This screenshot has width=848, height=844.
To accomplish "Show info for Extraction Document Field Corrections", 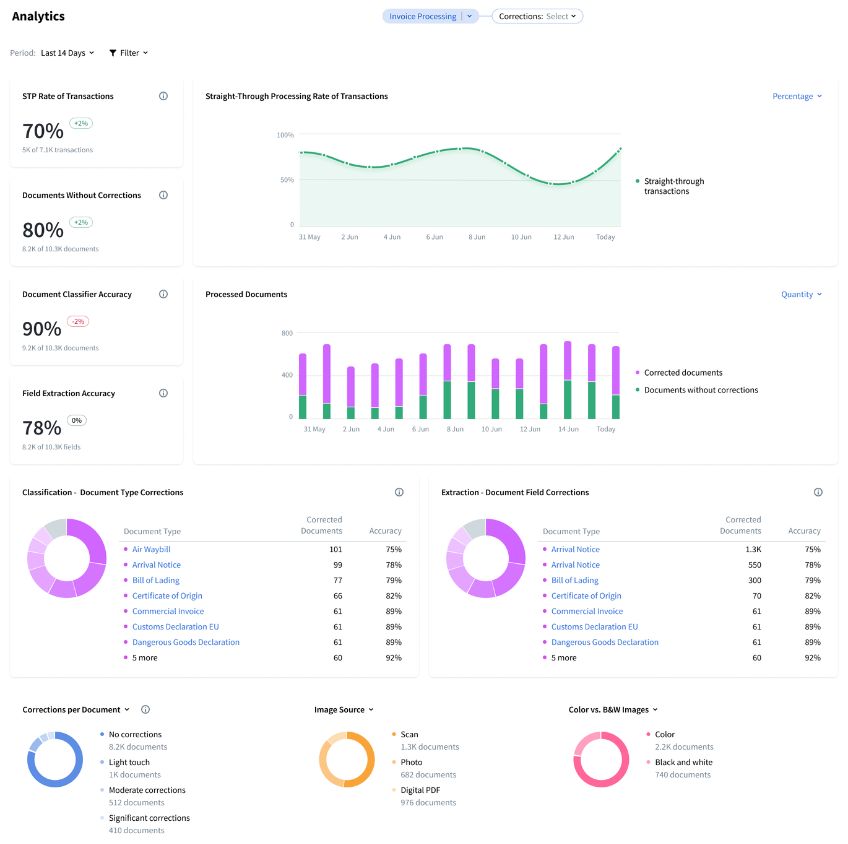I will [x=818, y=492].
